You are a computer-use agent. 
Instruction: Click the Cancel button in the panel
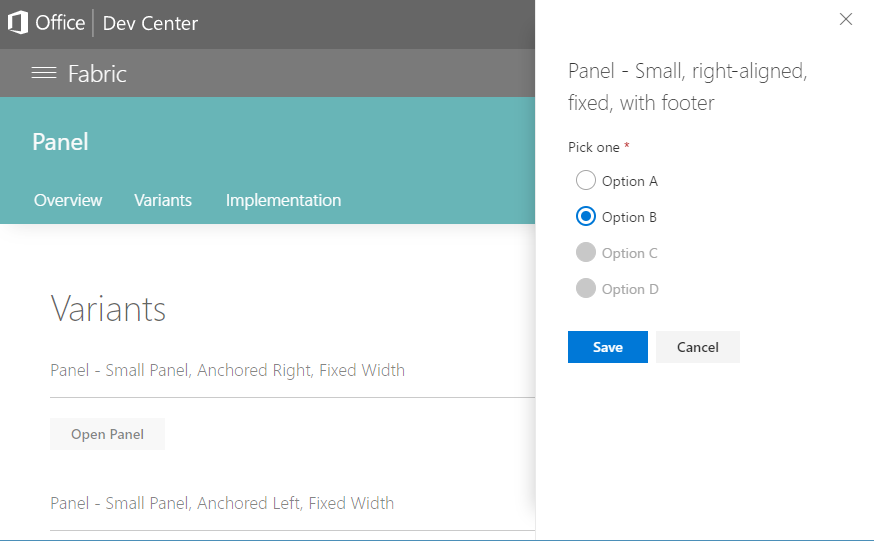point(697,347)
